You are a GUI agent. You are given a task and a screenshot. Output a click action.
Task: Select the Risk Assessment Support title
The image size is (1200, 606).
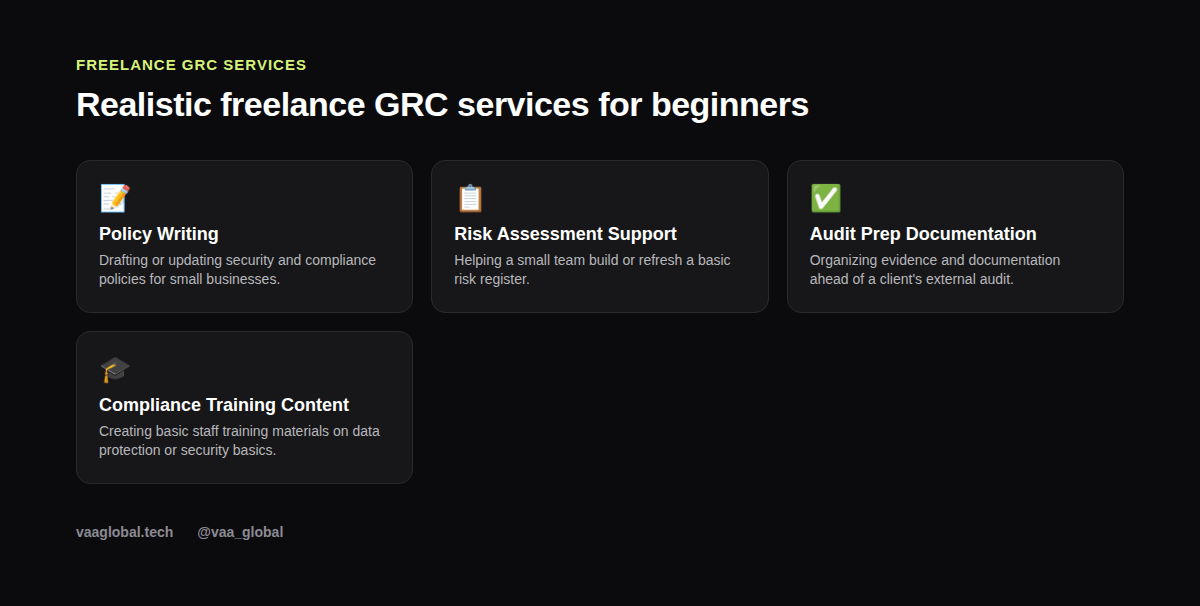565,234
